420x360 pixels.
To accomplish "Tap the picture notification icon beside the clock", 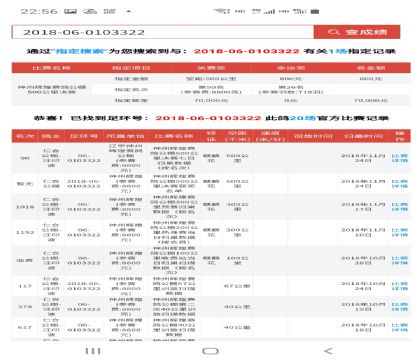I will [71, 11].
